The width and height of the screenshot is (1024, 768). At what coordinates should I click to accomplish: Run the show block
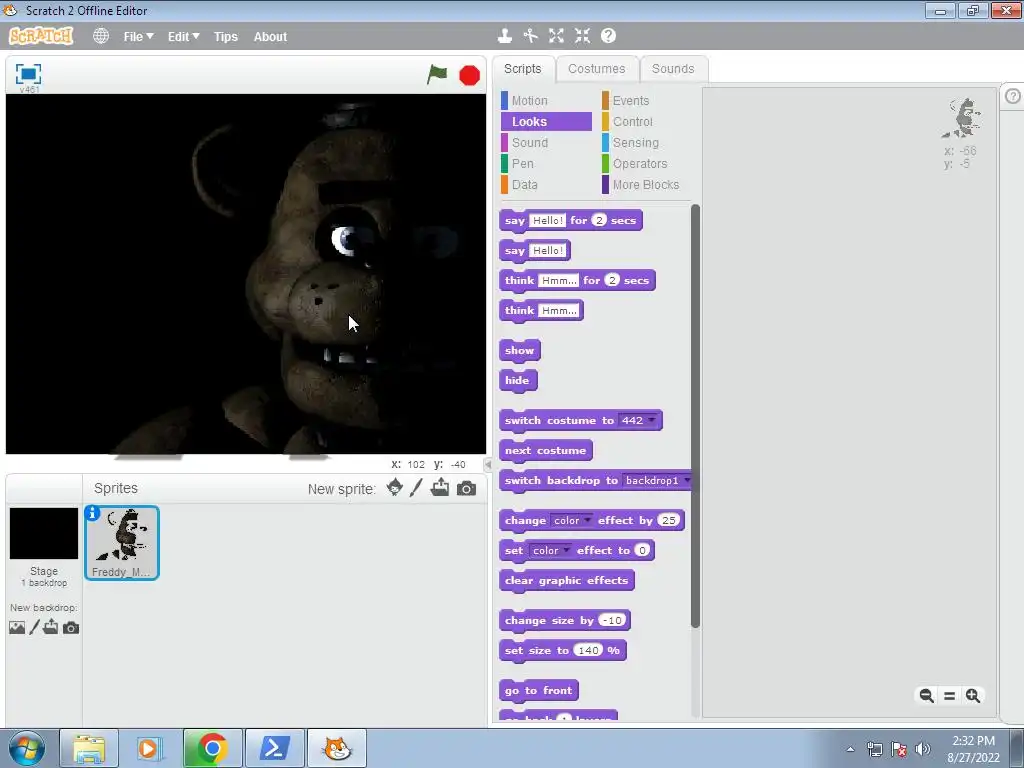(x=519, y=351)
